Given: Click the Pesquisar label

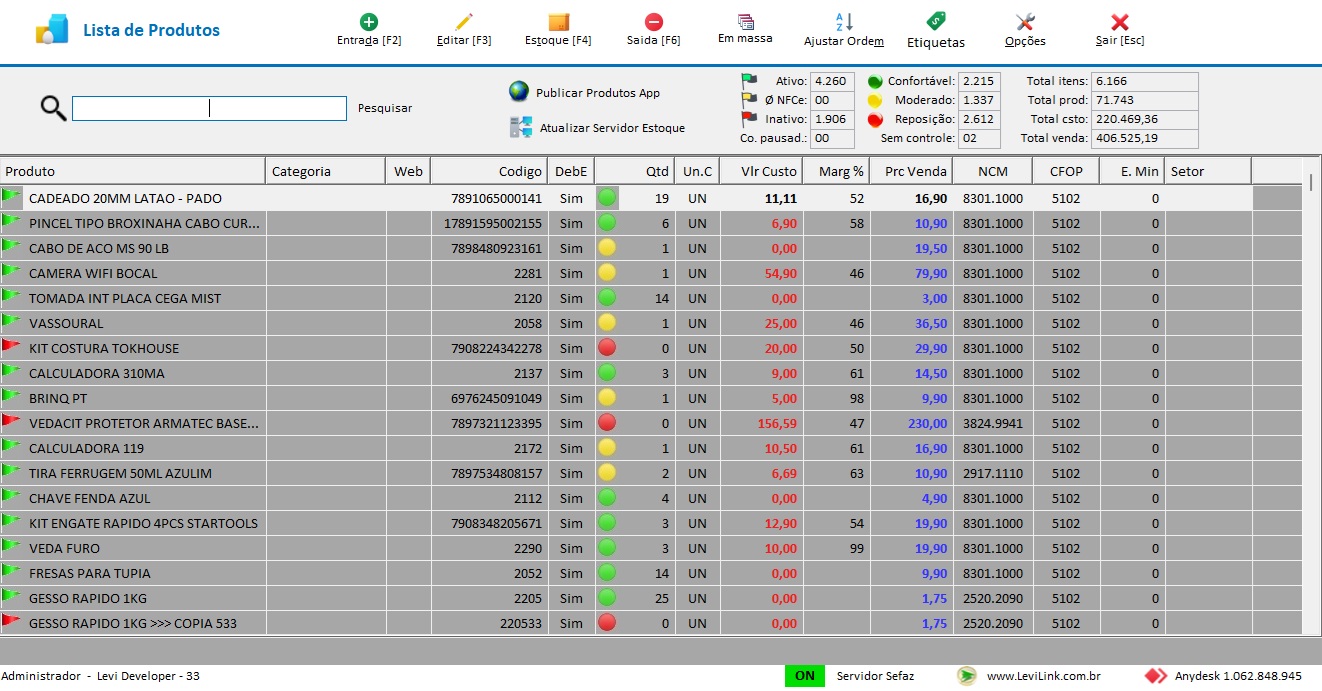Looking at the screenshot, I should 385,108.
